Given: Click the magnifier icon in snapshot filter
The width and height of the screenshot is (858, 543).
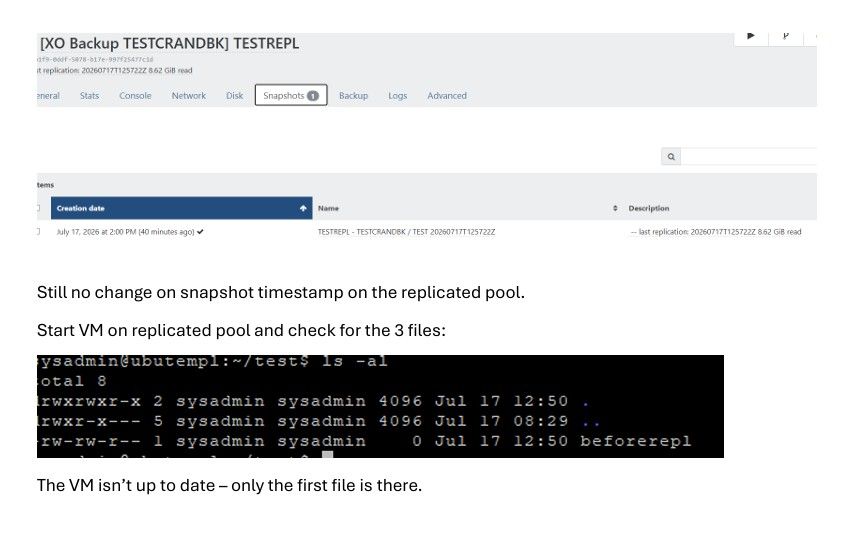Looking at the screenshot, I should point(671,157).
